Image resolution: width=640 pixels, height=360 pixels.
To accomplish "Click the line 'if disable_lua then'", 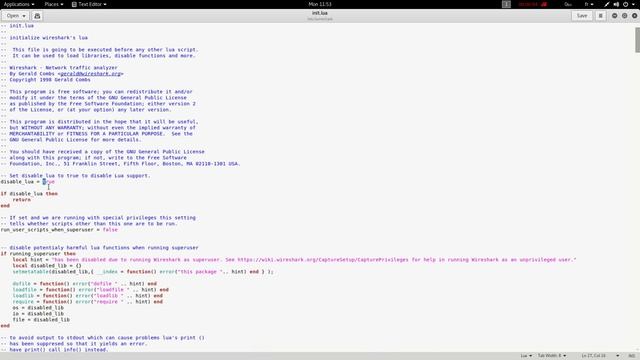I will pyautogui.click(x=29, y=193).
